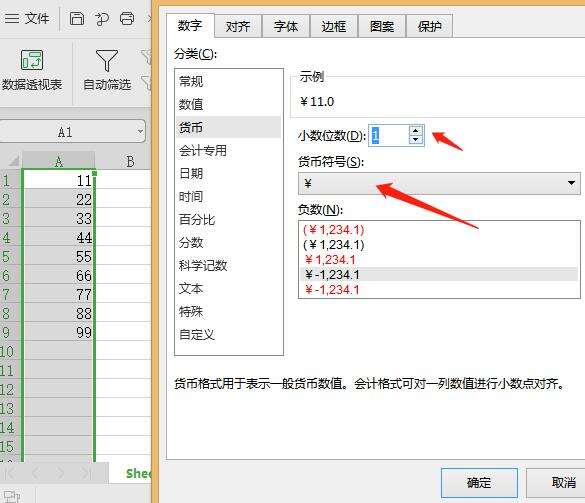The width and height of the screenshot is (585, 503).
Task: Select red ¥1,234.1 negative format
Action: [x=330, y=260]
